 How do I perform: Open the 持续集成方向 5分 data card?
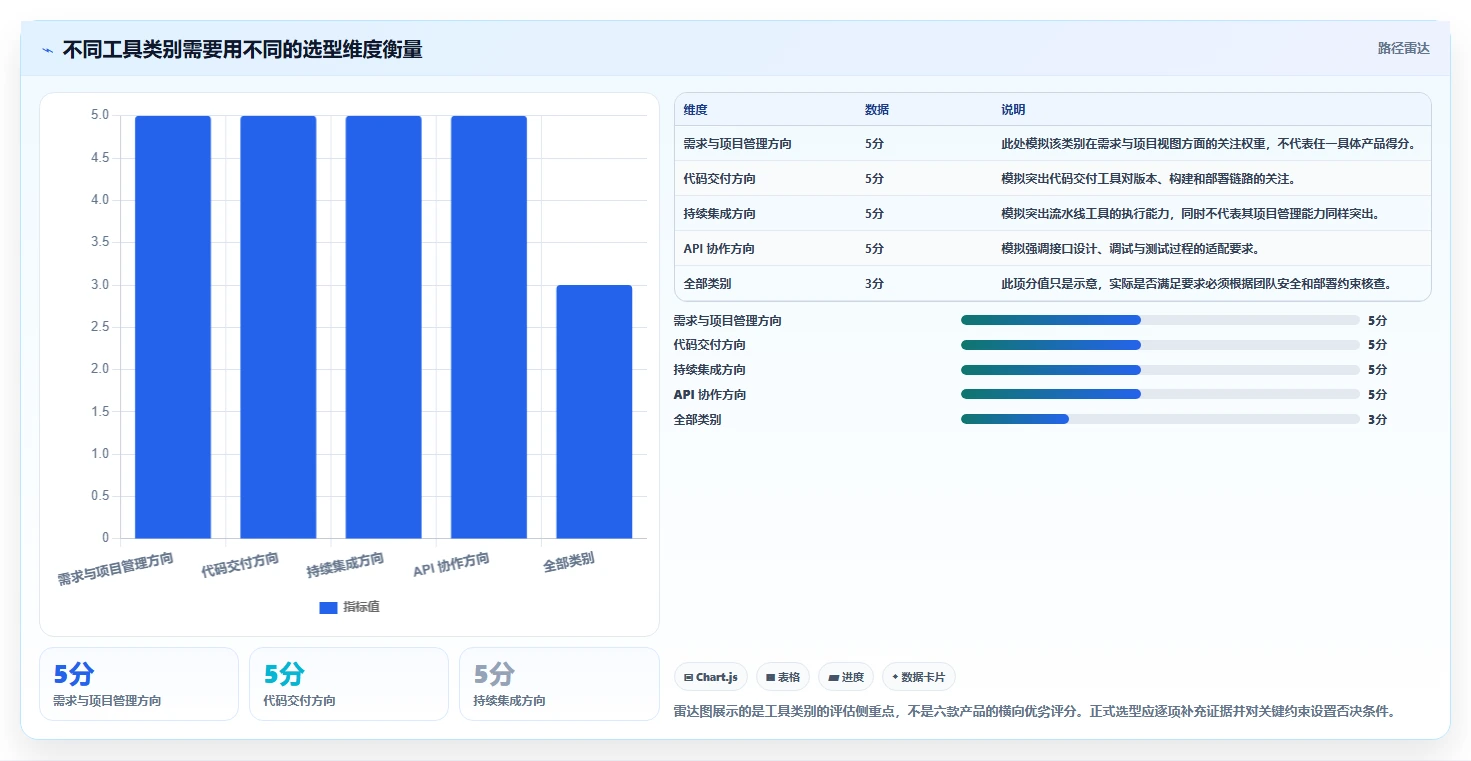click(559, 684)
